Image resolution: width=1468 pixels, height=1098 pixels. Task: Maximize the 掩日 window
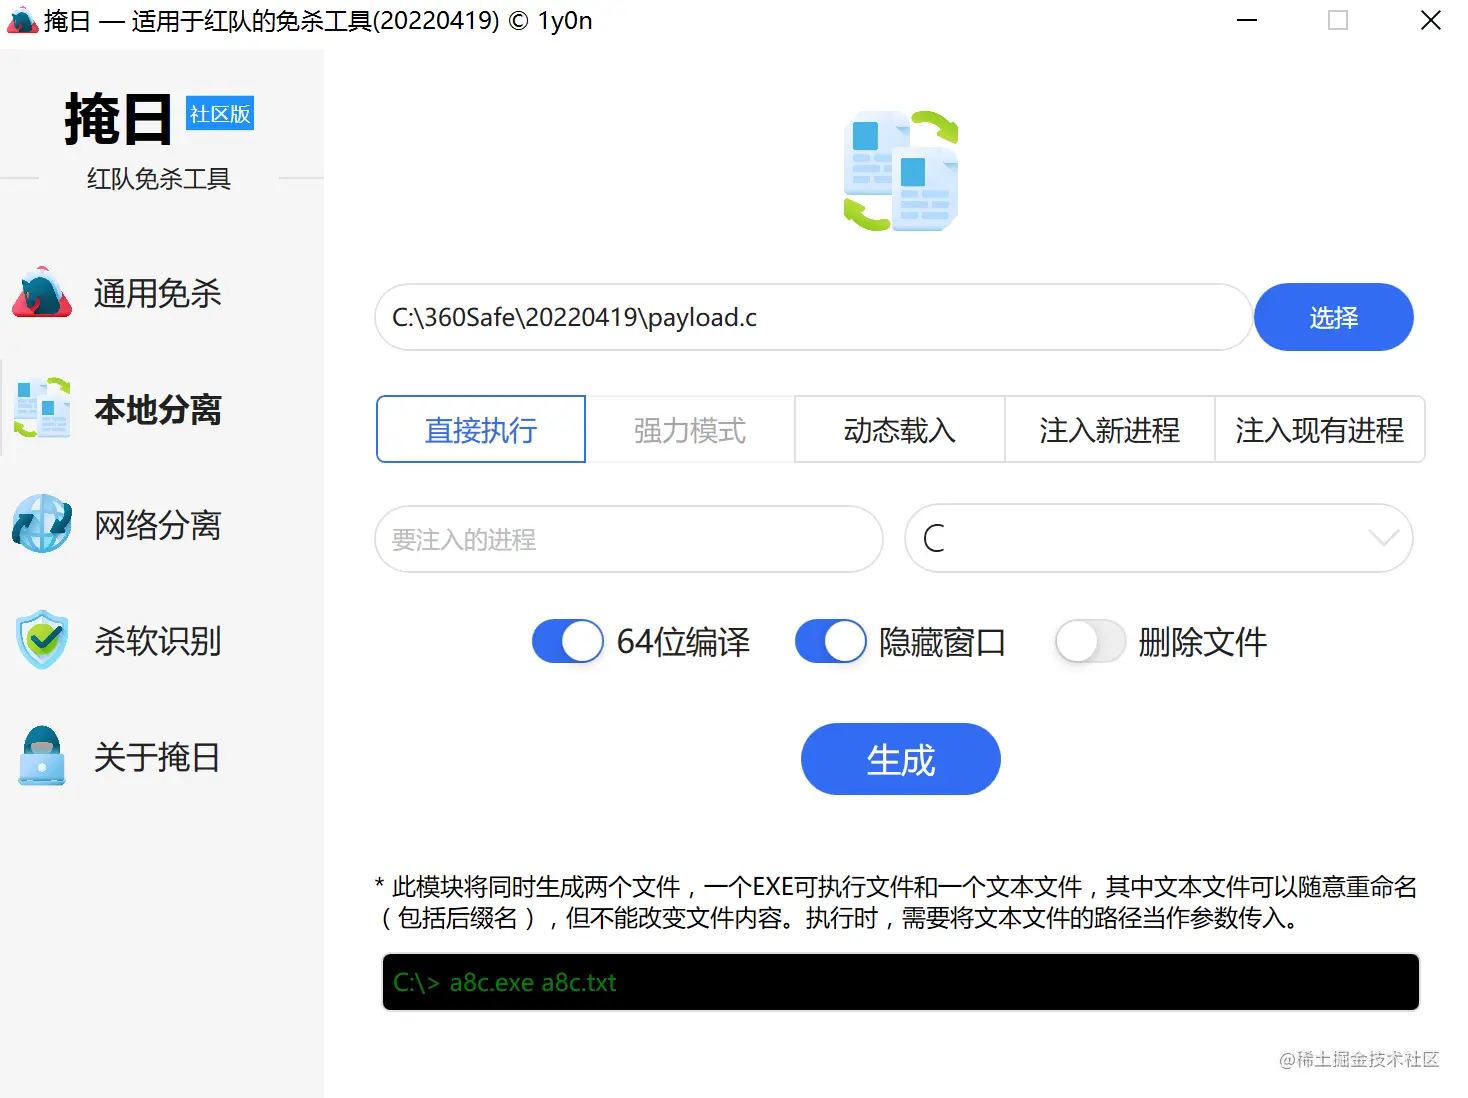[1338, 20]
